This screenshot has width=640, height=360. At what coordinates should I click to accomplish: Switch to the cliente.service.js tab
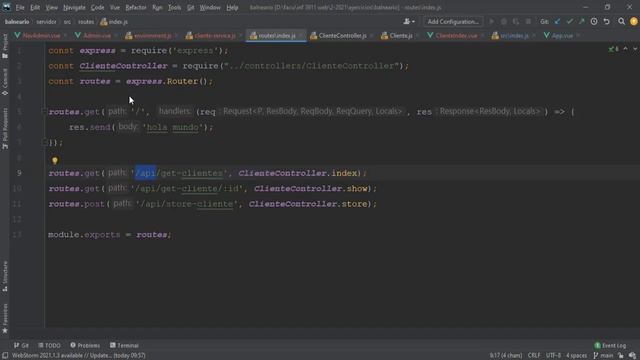[214, 36]
